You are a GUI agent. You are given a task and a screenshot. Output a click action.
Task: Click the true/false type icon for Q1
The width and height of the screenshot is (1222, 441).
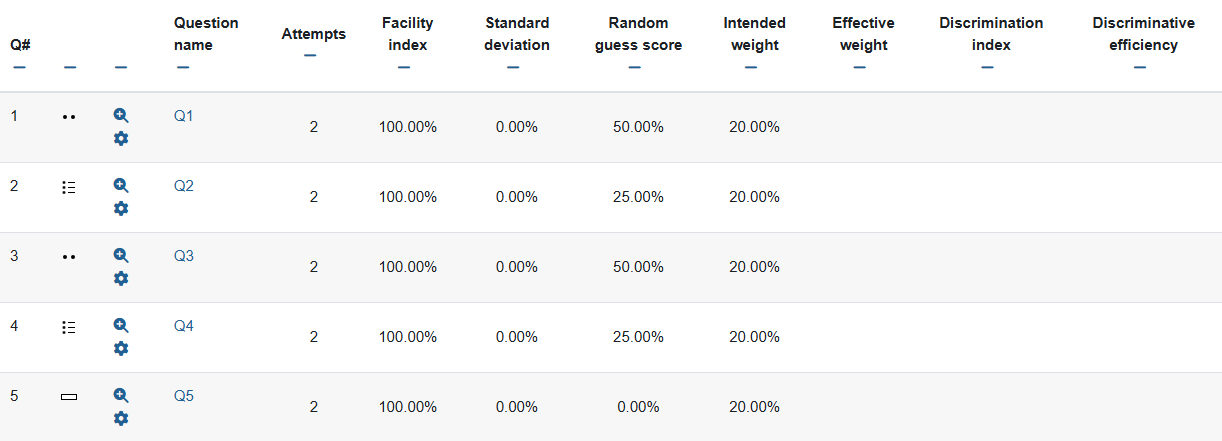pyautogui.click(x=68, y=117)
